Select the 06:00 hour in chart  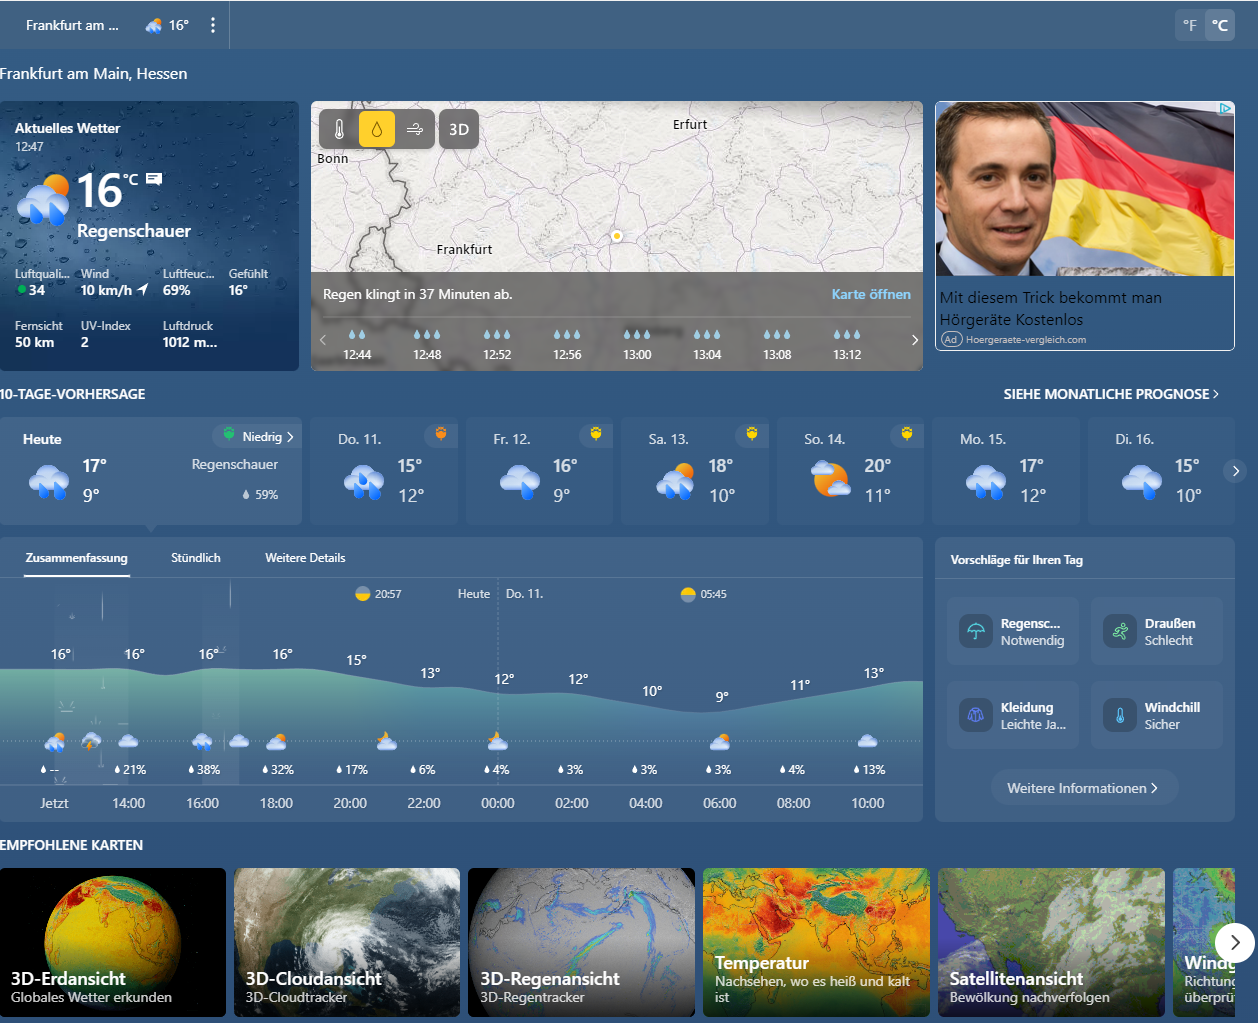(720, 803)
